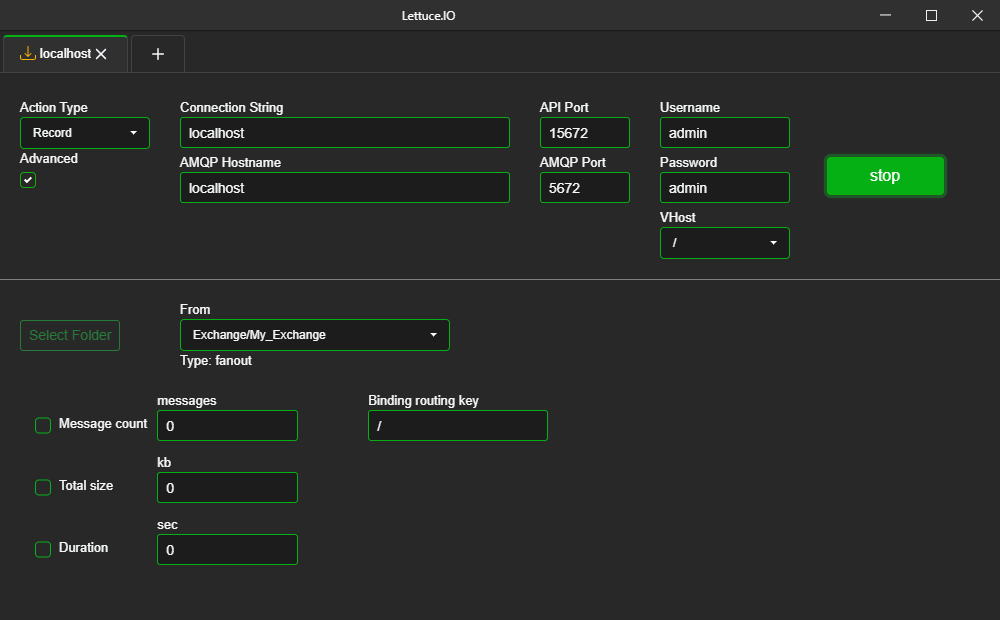This screenshot has width=1000, height=620.
Task: Click the API Port field showing 15672
Action: 585,133
